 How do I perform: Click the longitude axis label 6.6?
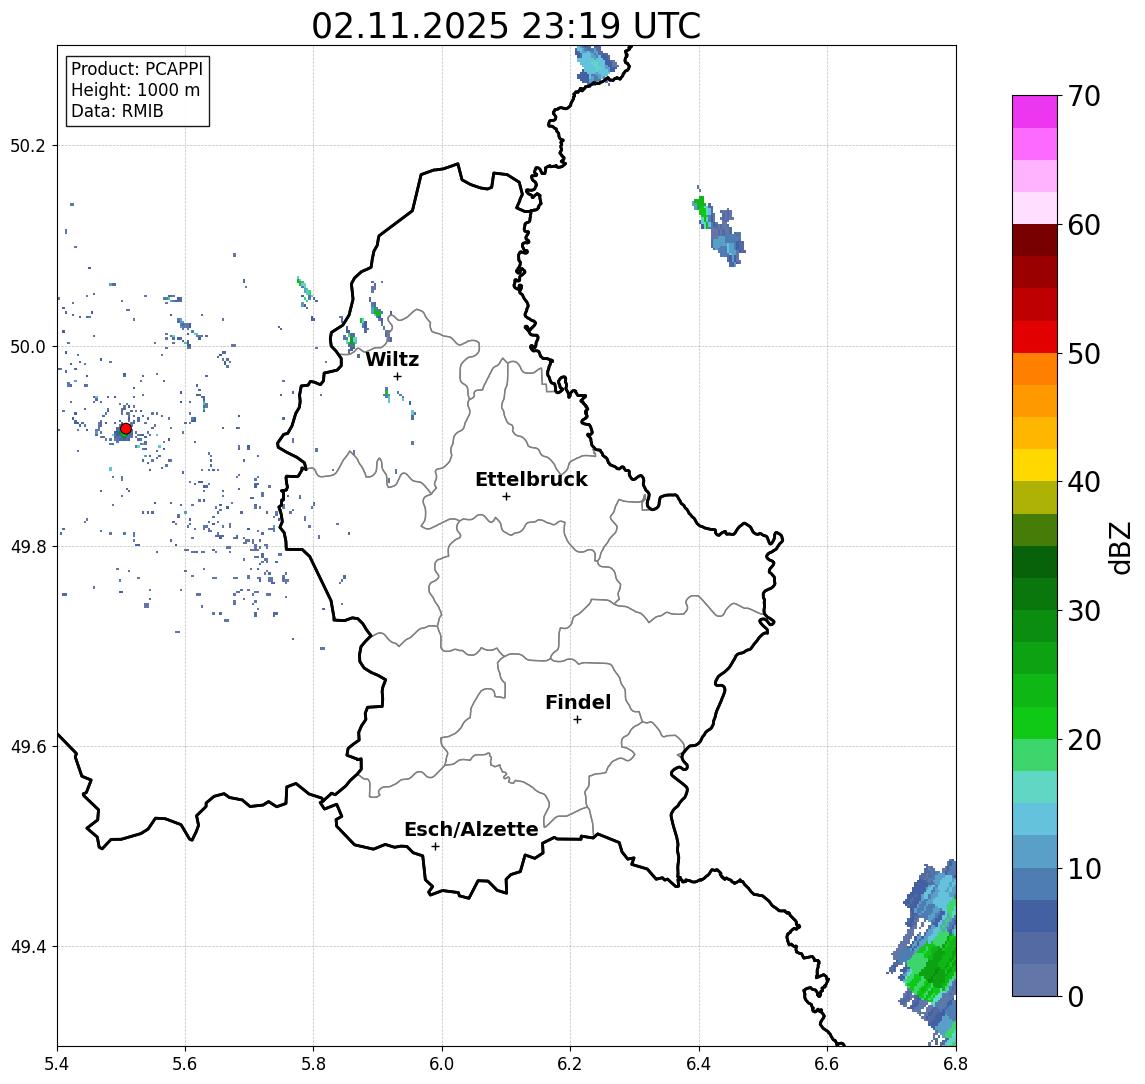click(827, 1064)
